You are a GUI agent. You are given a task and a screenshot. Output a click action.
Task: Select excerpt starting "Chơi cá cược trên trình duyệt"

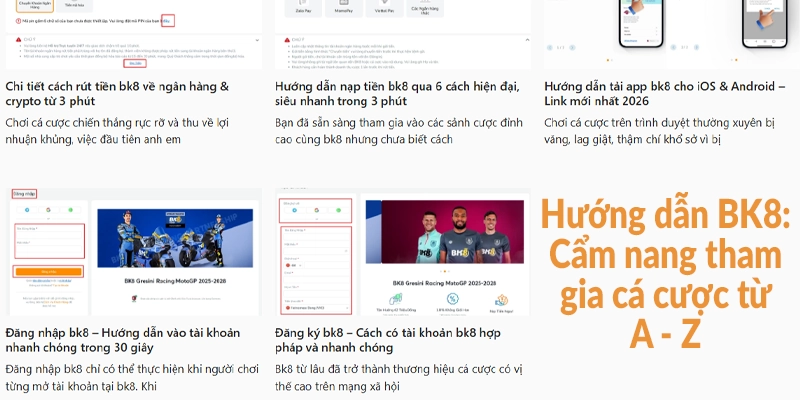pos(660,131)
